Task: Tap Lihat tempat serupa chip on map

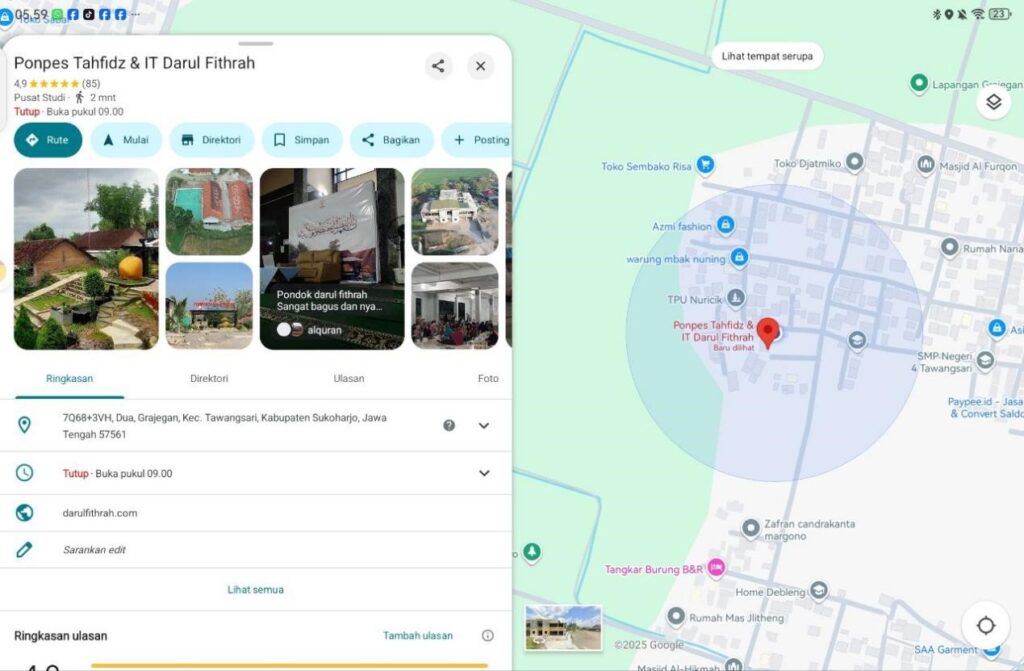Action: pyautogui.click(x=767, y=56)
